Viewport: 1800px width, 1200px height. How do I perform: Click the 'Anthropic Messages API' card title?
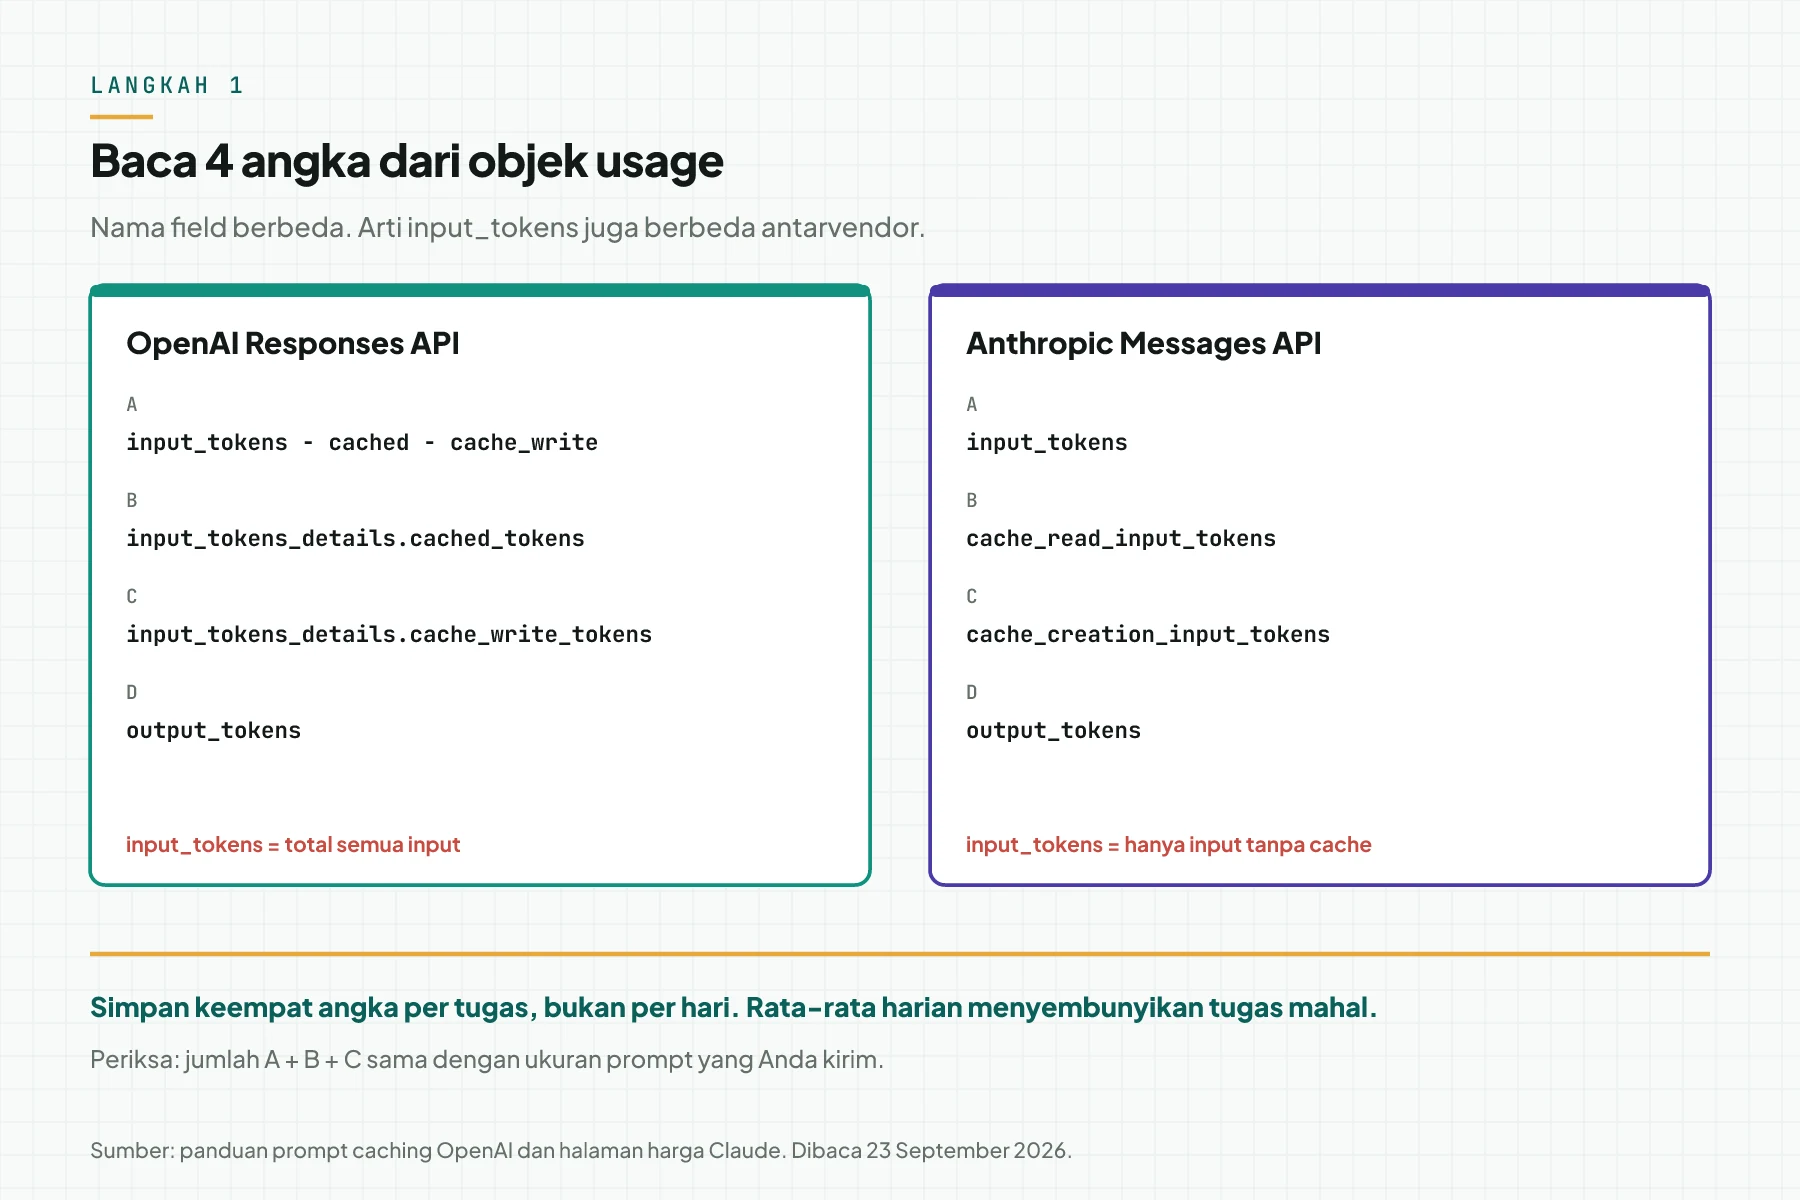click(1143, 344)
